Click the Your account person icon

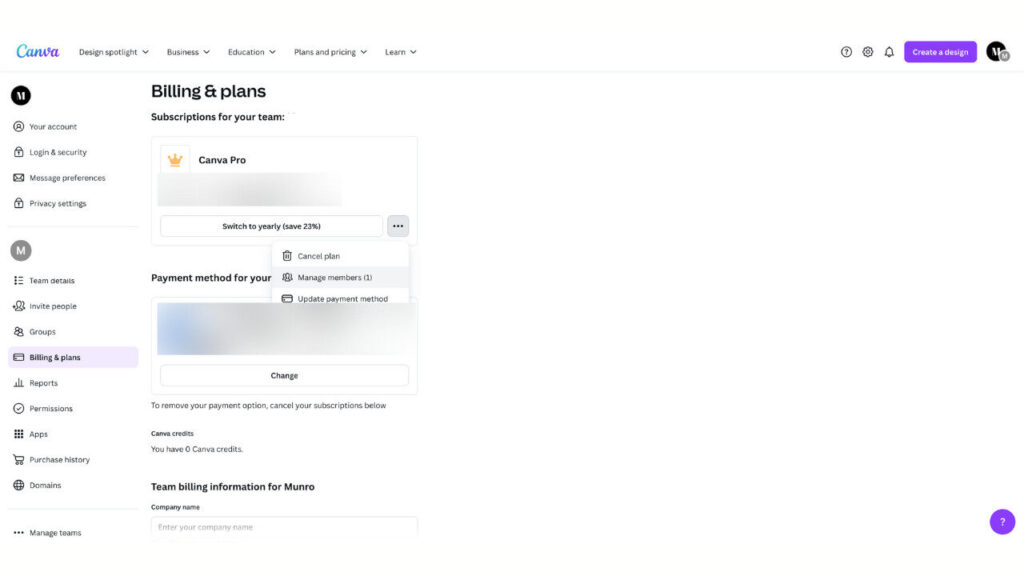pyautogui.click(x=19, y=127)
